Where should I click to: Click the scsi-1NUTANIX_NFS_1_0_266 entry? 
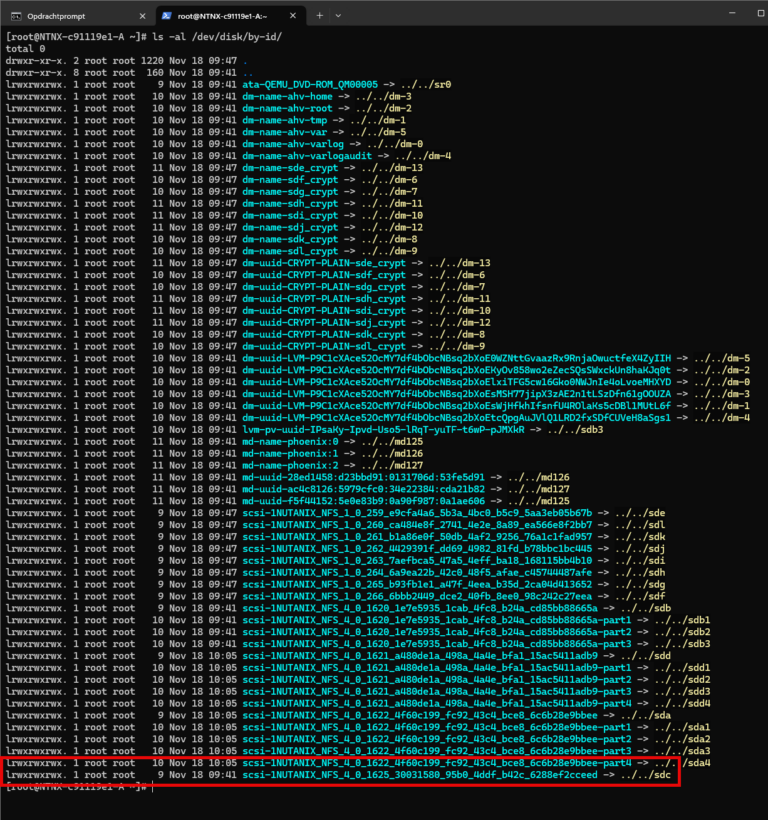[417, 596]
